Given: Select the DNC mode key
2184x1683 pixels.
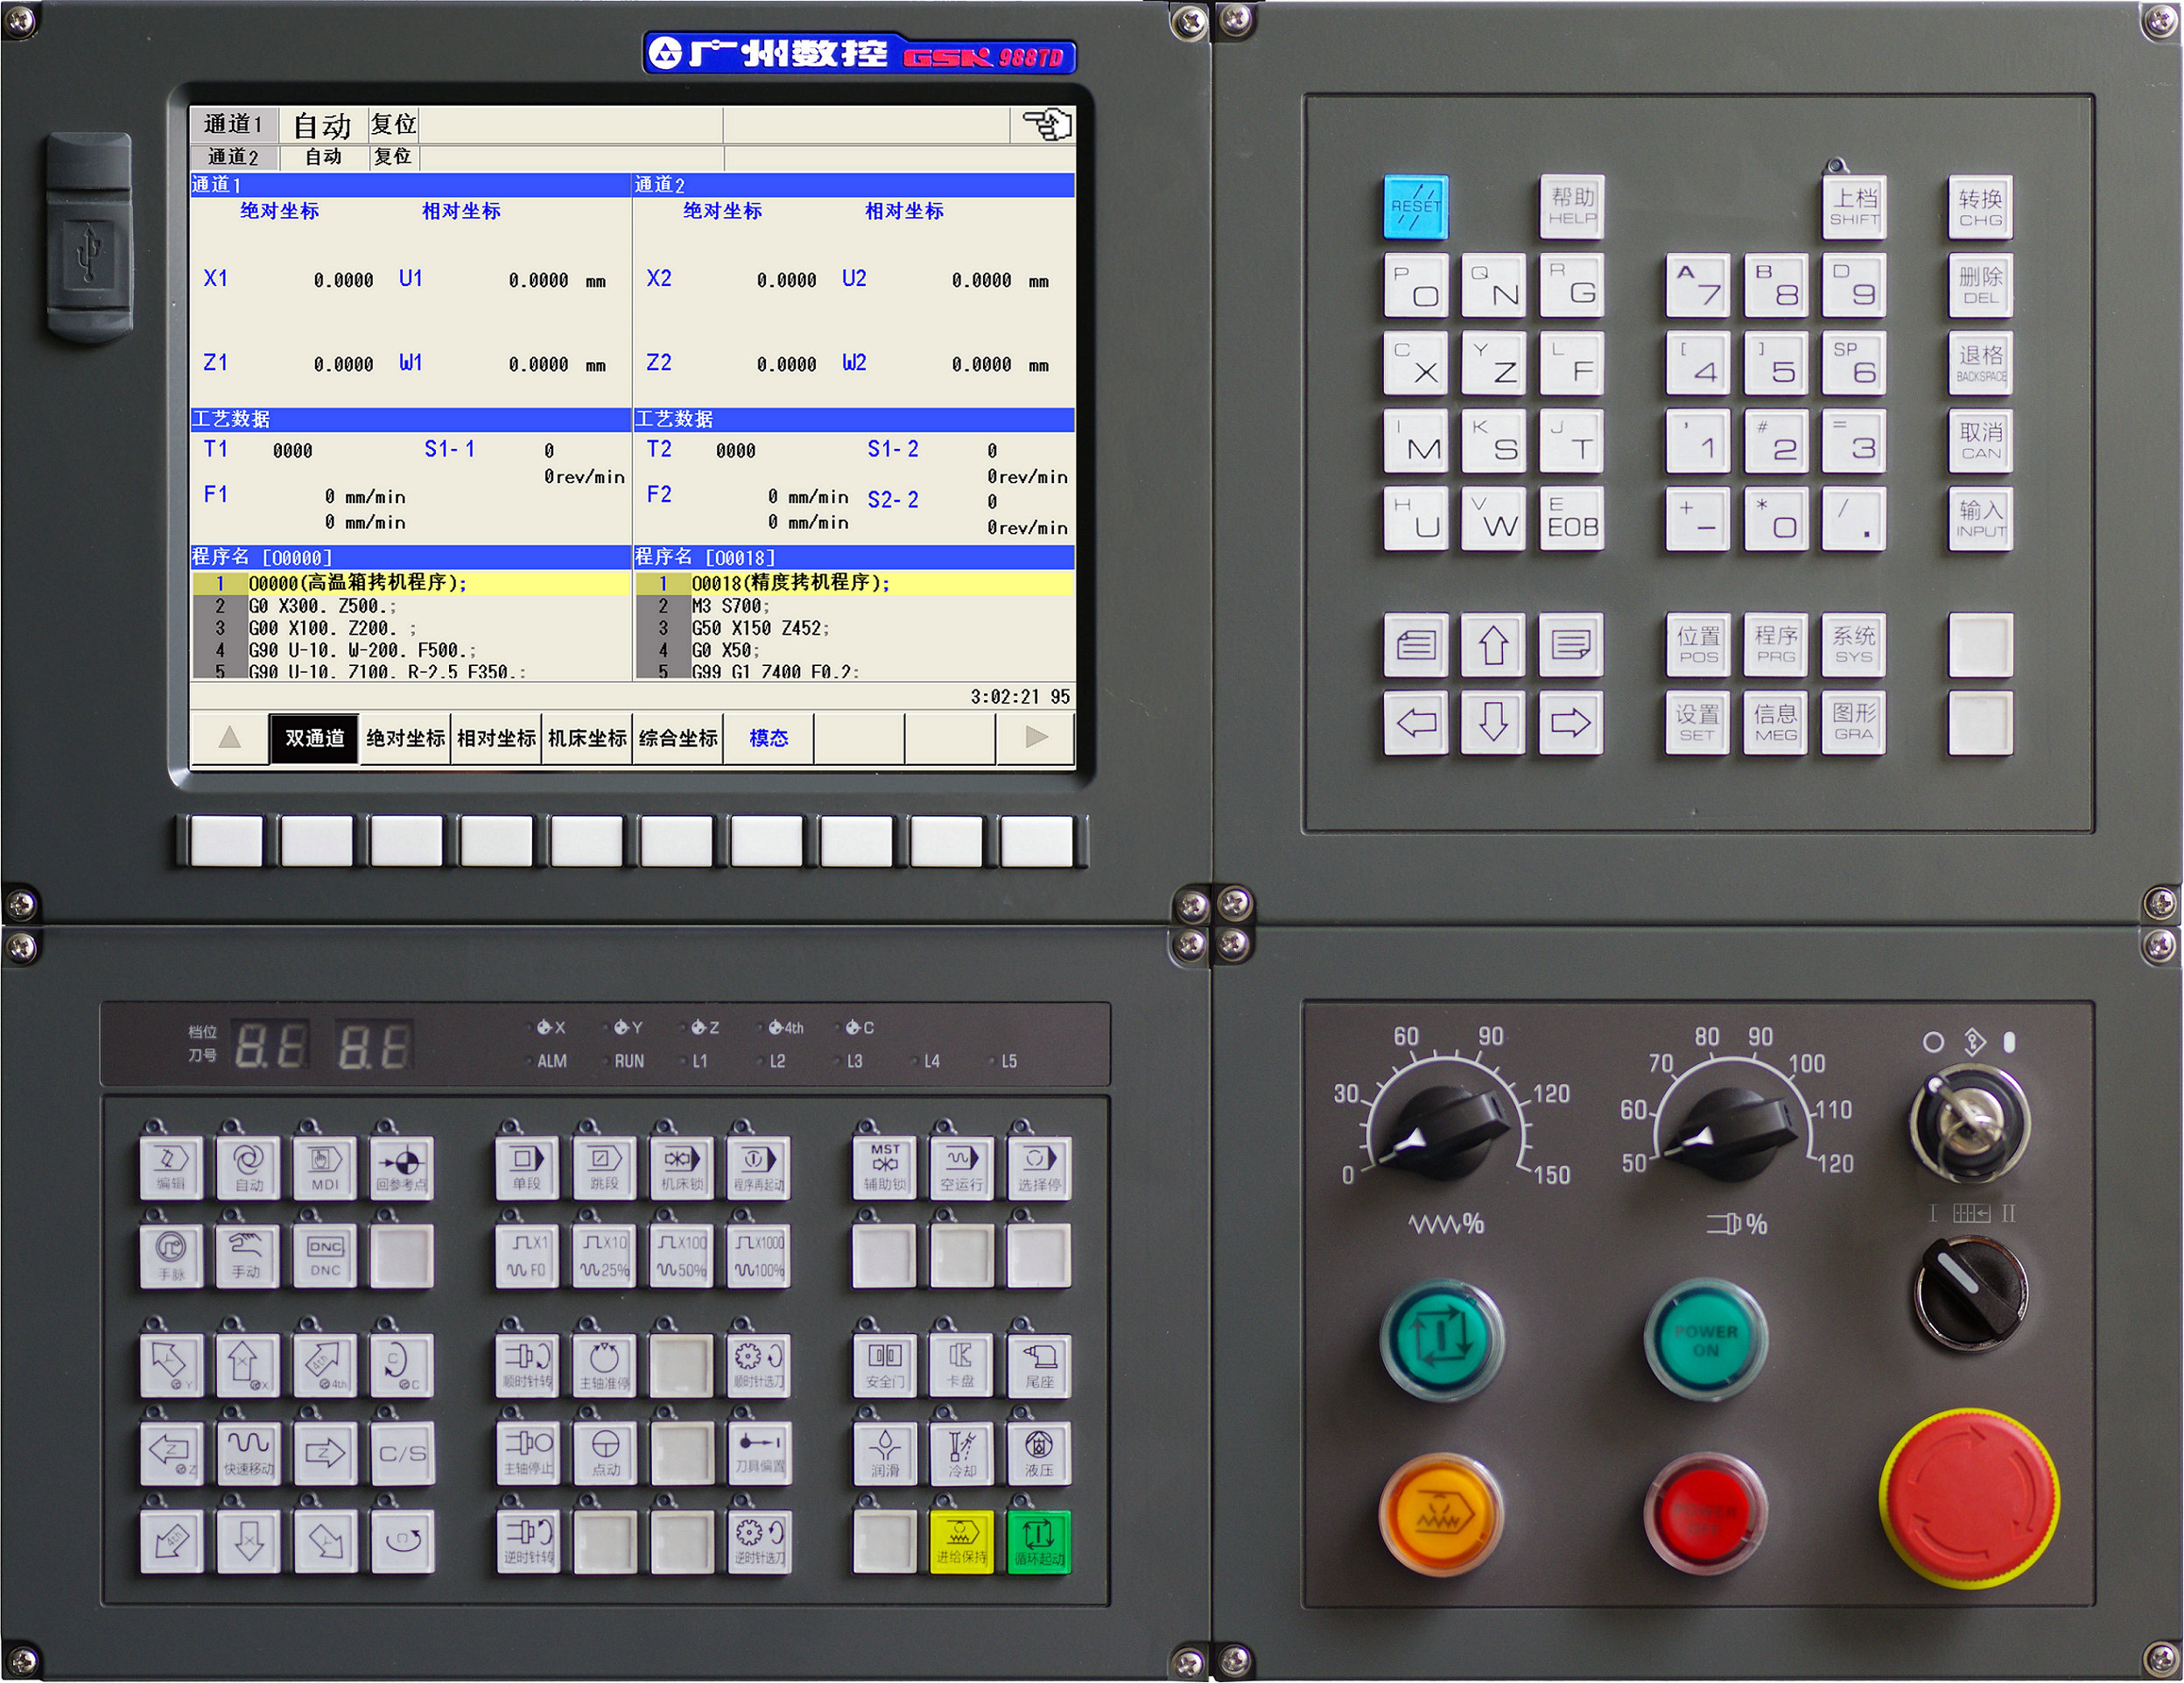Looking at the screenshot, I should click(x=325, y=1255).
